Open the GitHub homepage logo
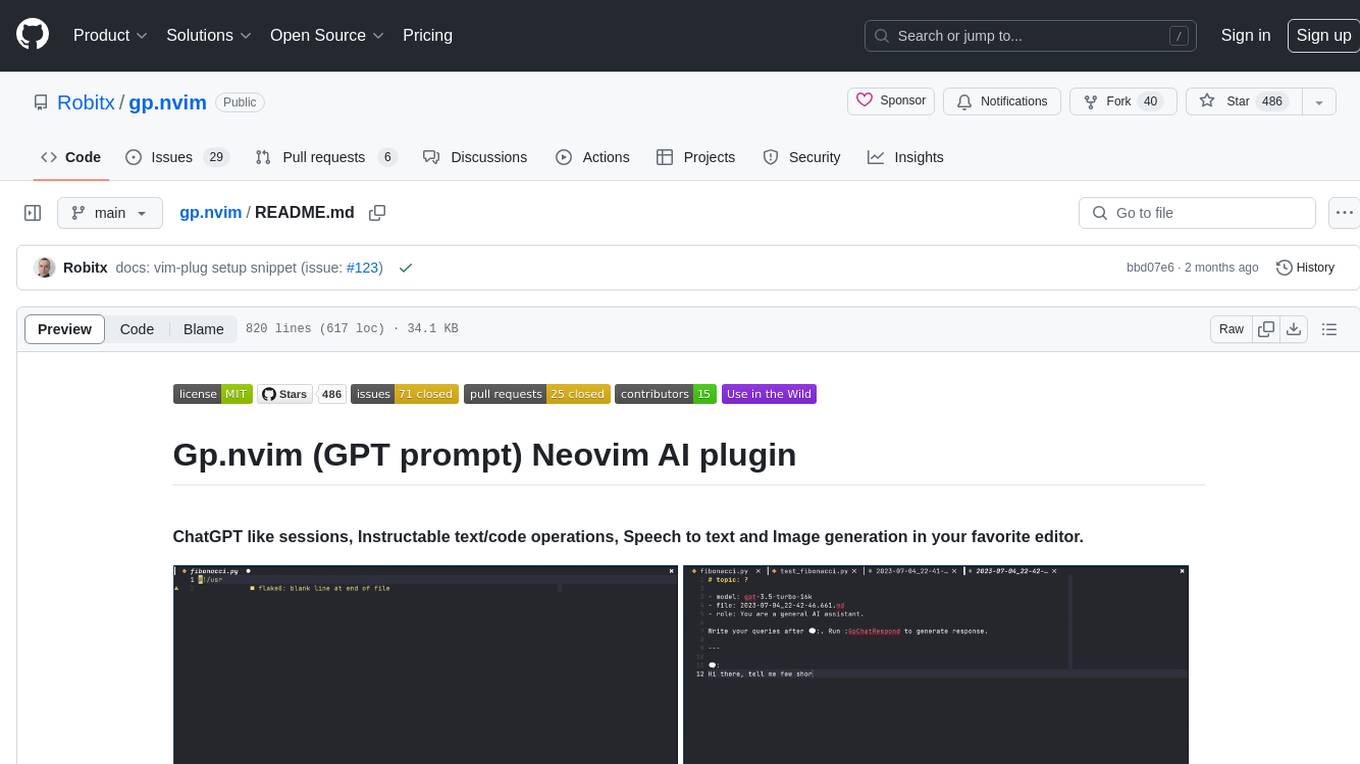 click(32, 35)
